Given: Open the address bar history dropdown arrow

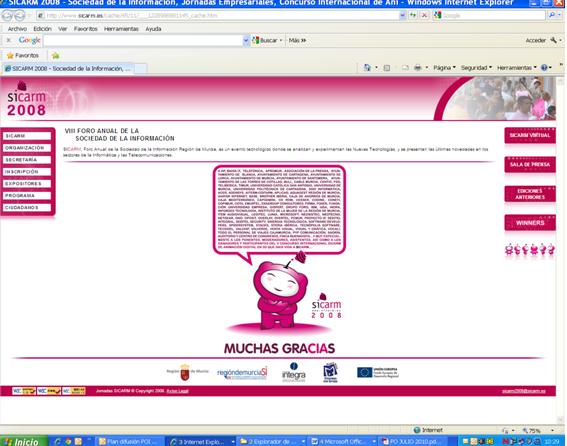Looking at the screenshot, I should click(402, 15).
